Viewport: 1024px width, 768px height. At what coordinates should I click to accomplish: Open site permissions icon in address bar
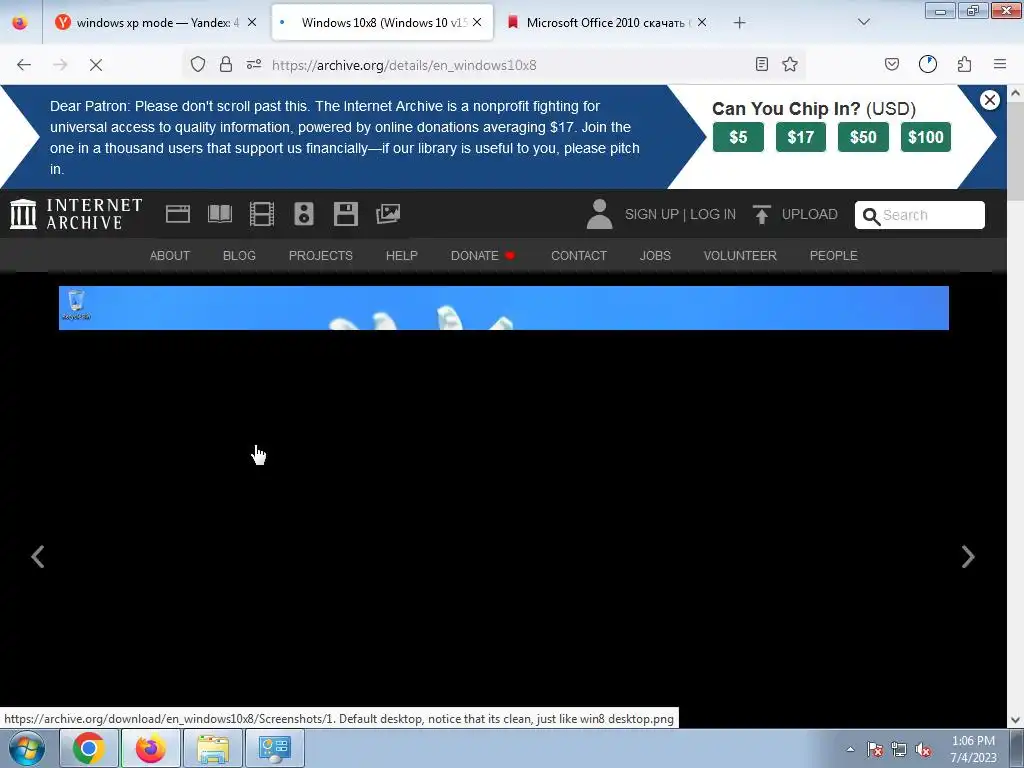[254, 64]
